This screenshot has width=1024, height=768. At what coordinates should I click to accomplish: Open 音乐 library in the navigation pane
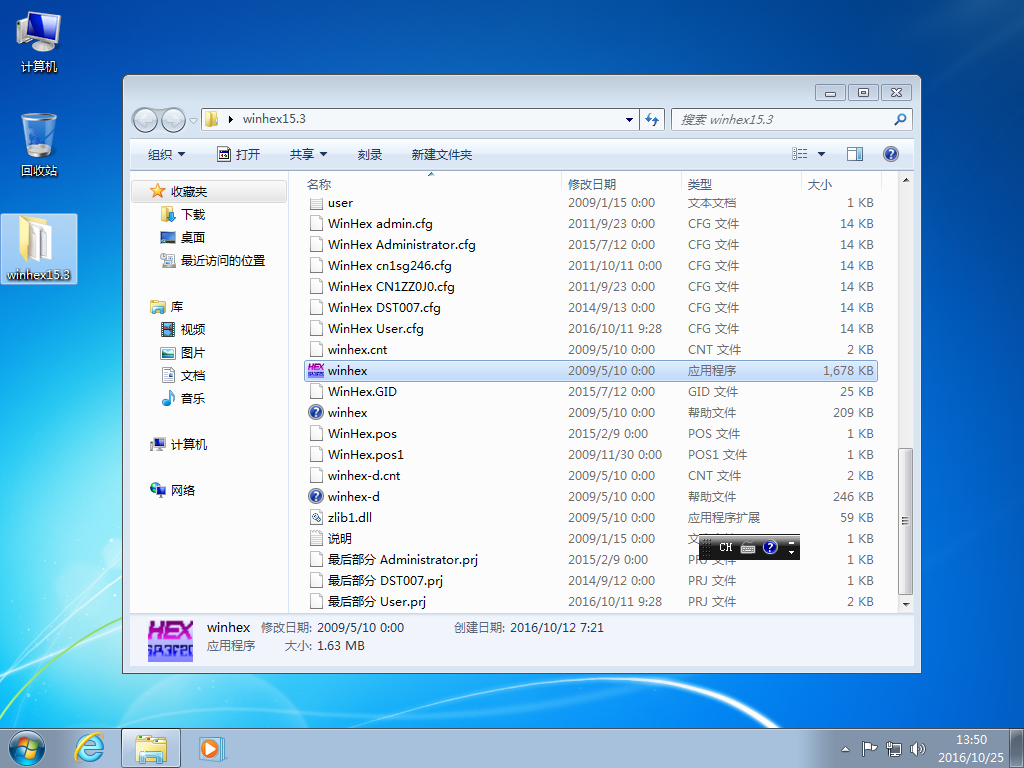[193, 398]
